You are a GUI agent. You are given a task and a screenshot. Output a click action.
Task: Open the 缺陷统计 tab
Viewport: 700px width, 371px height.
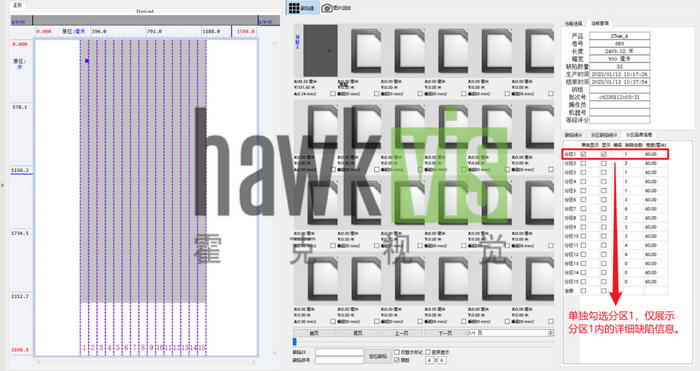click(573, 134)
